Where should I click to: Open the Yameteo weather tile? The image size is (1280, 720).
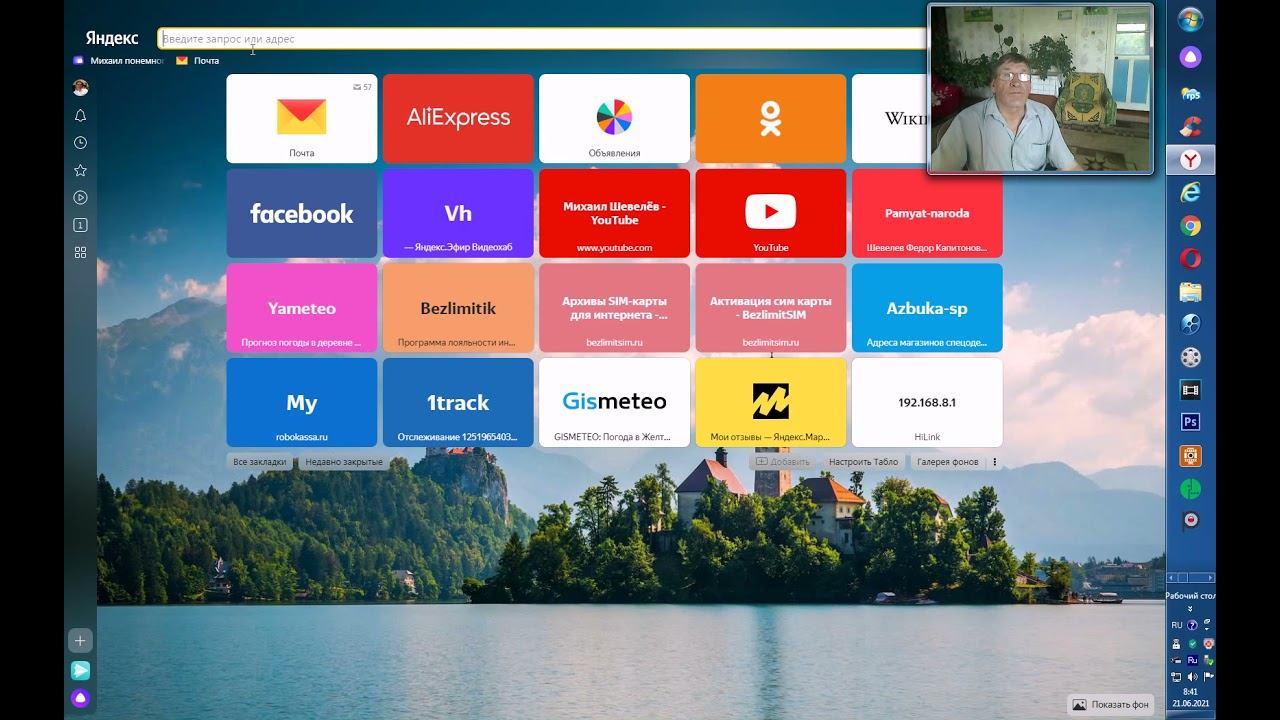click(302, 308)
